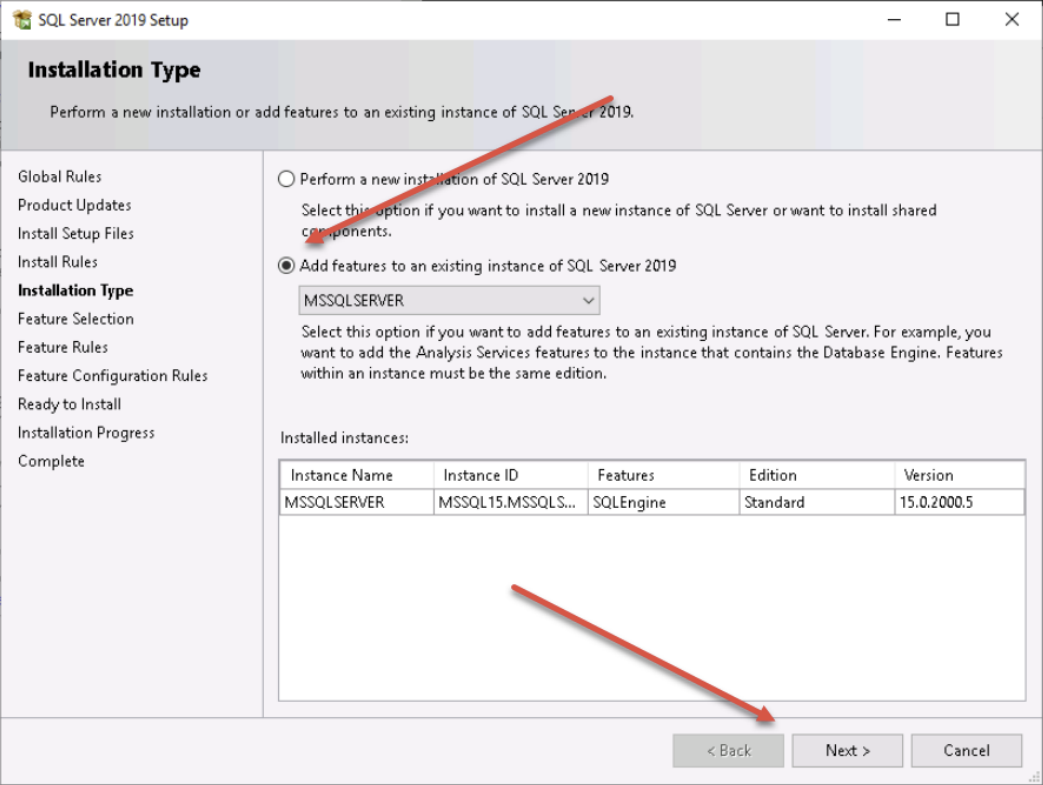Select Perform a new installation radio button

click(286, 179)
